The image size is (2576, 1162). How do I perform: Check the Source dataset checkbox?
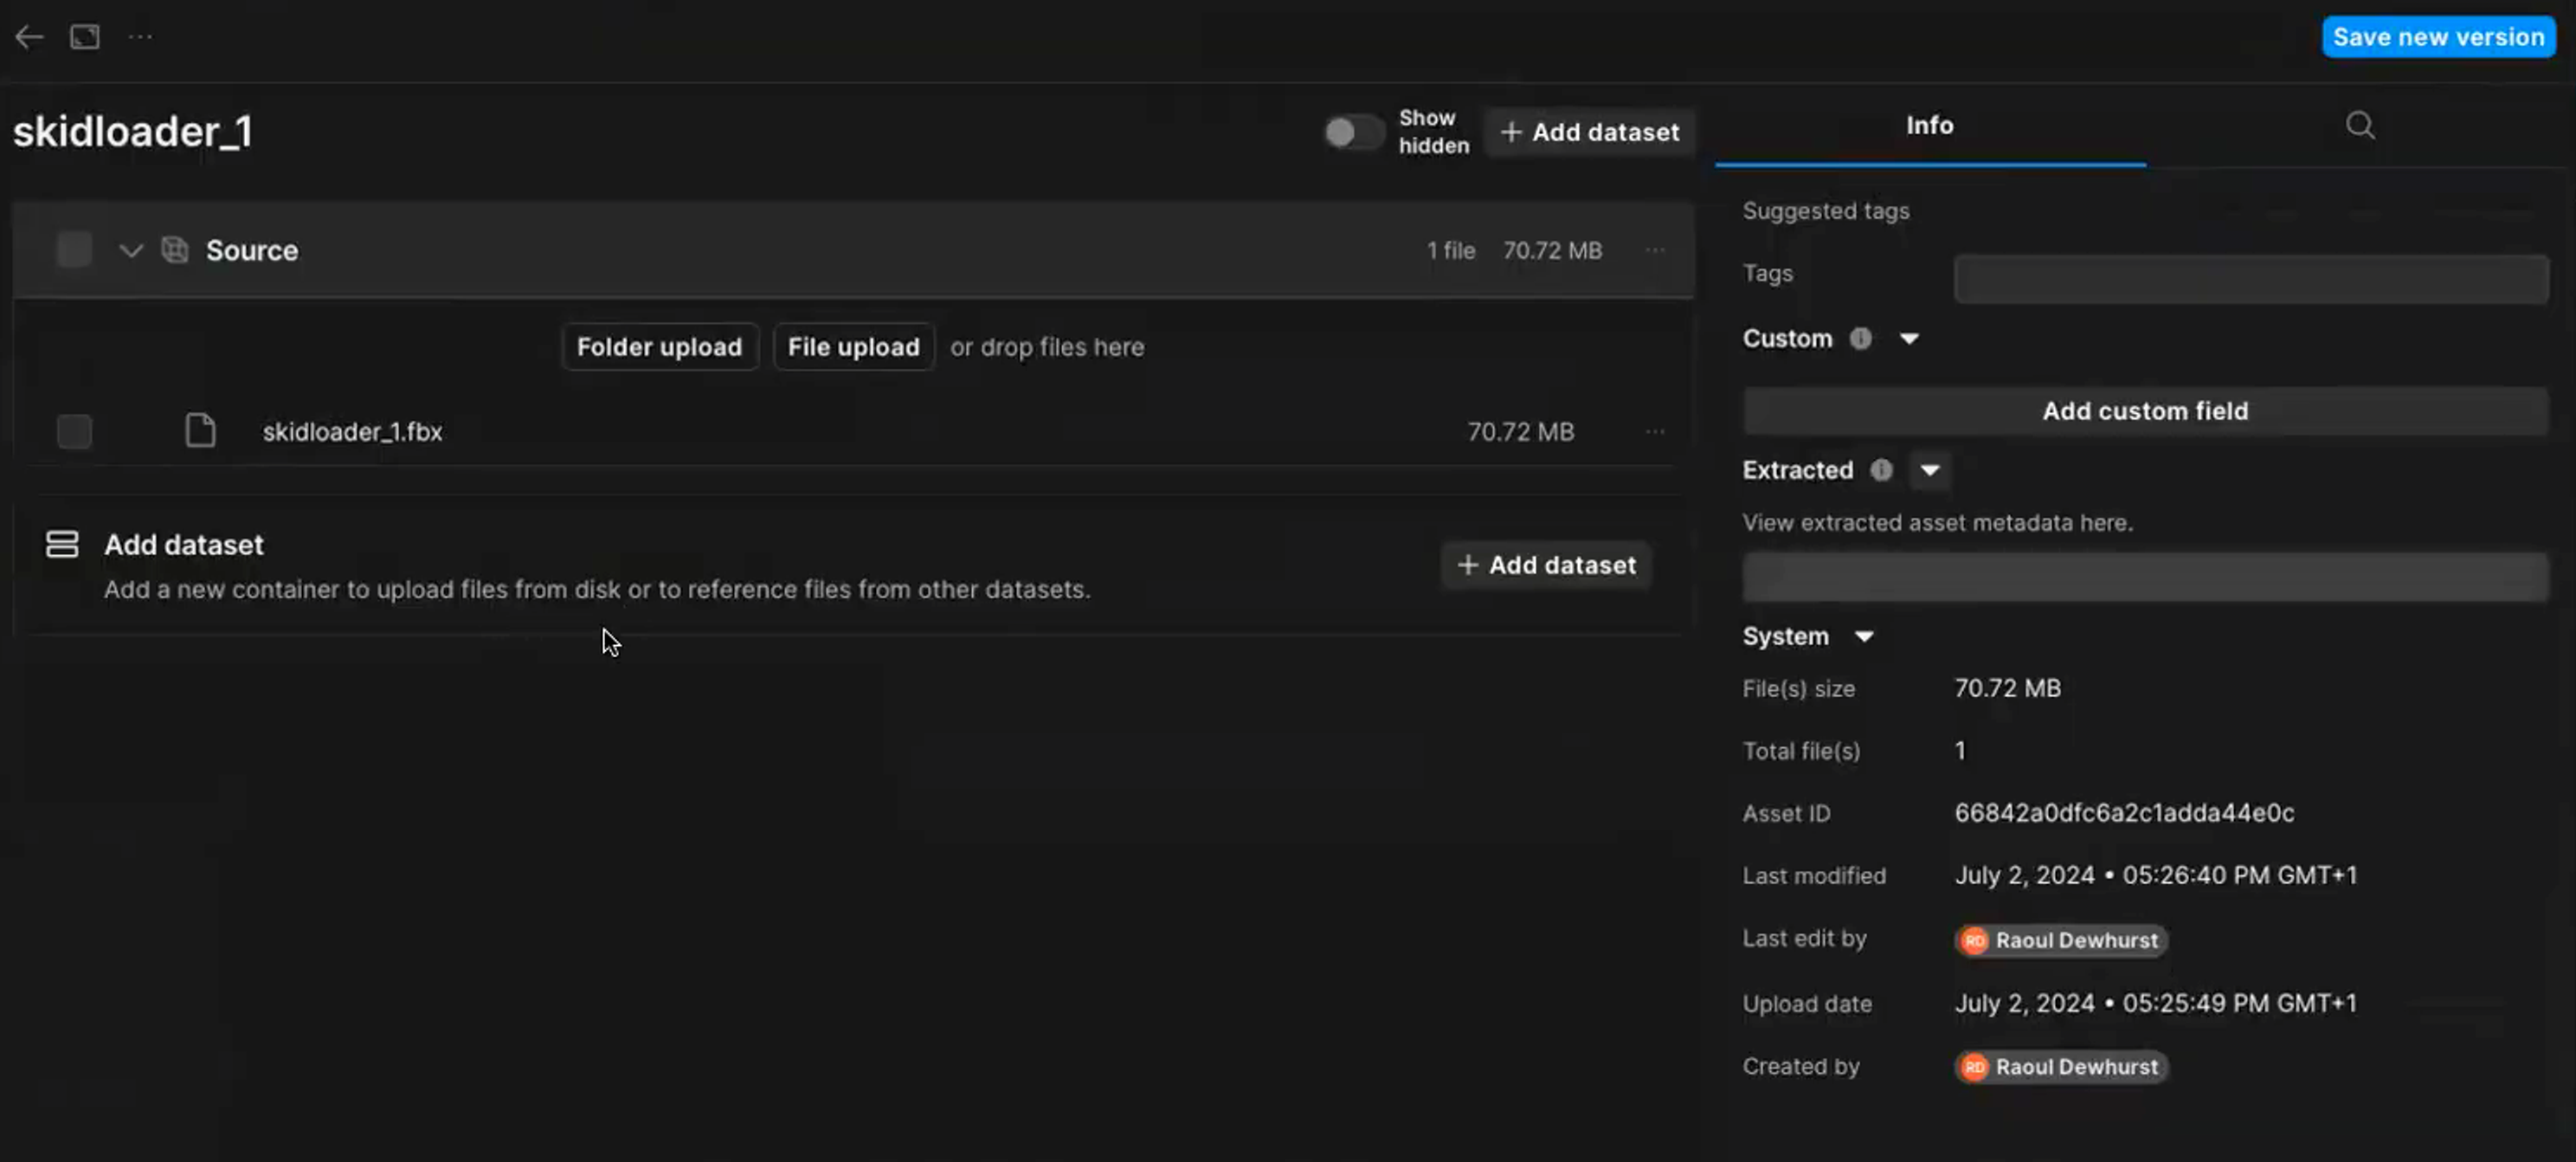click(74, 249)
